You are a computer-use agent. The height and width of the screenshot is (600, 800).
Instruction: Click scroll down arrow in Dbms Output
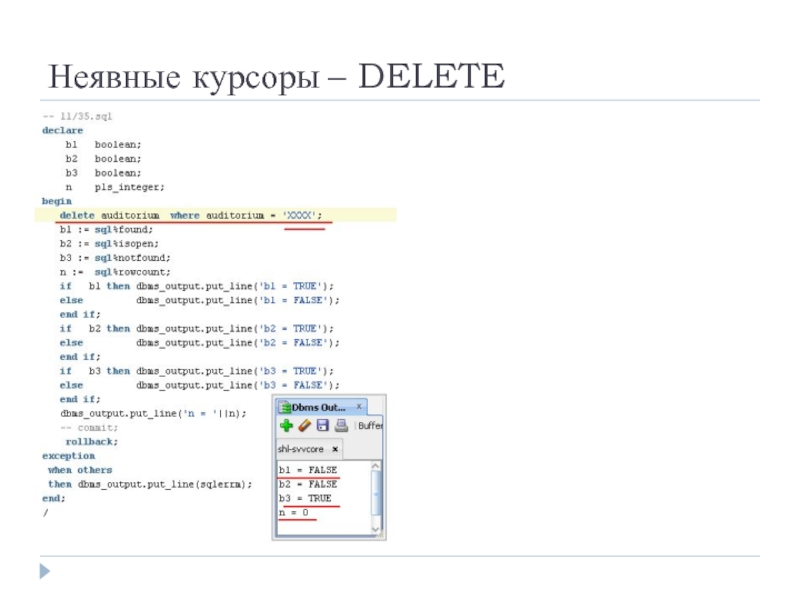(x=376, y=529)
